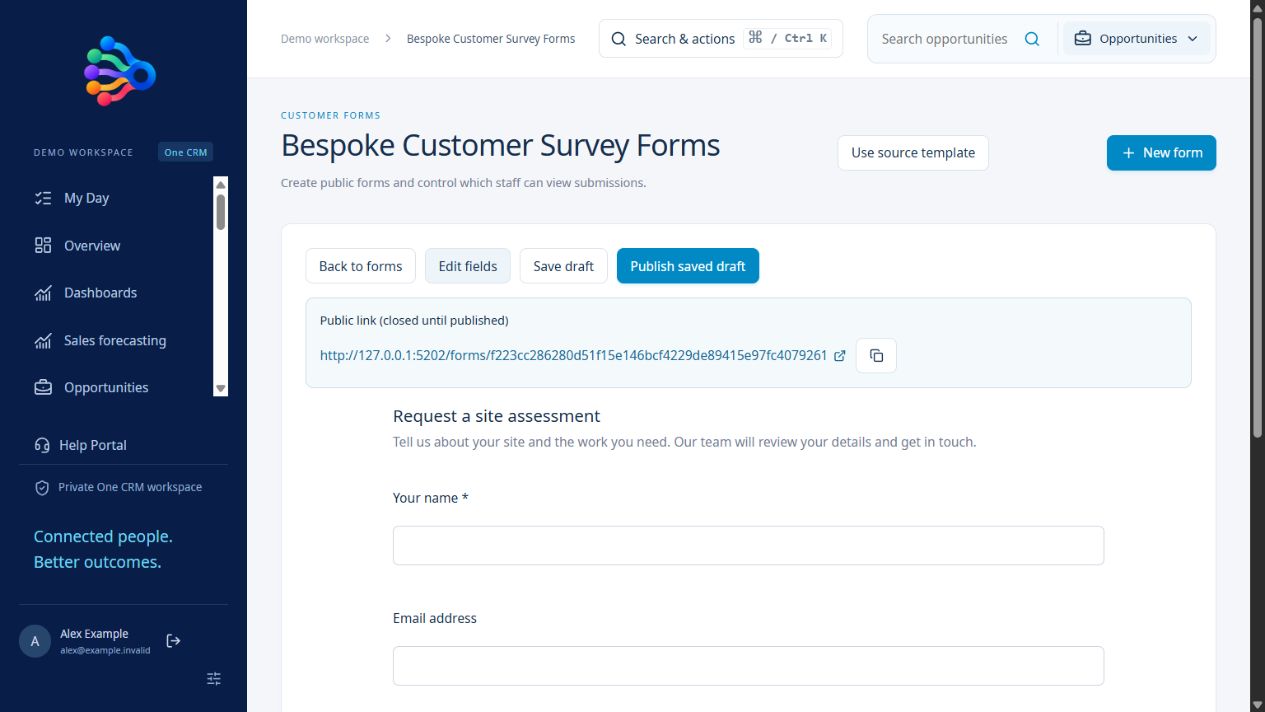Click the Opportunities briefcase icon in sidebar

click(43, 387)
